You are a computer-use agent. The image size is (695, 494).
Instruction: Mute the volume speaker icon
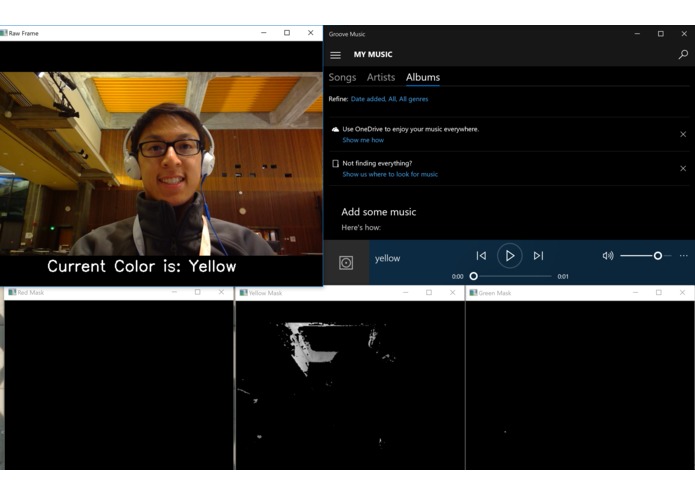(x=608, y=256)
